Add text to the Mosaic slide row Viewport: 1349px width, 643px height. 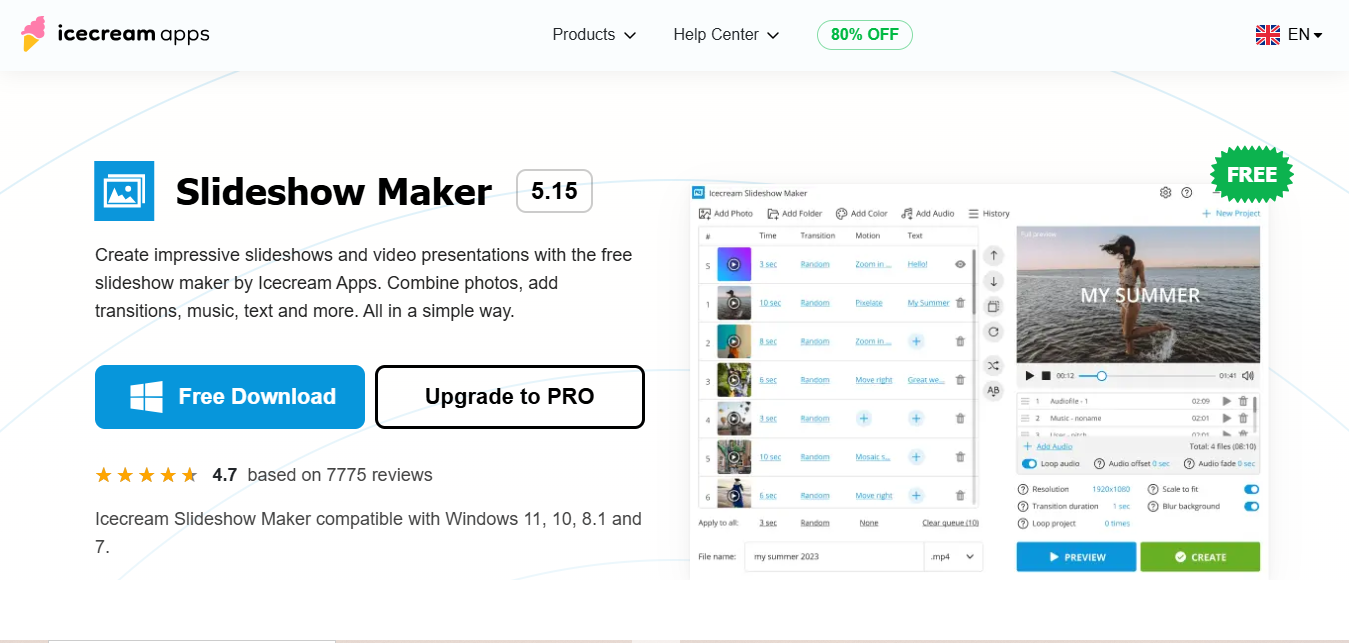[x=916, y=457]
